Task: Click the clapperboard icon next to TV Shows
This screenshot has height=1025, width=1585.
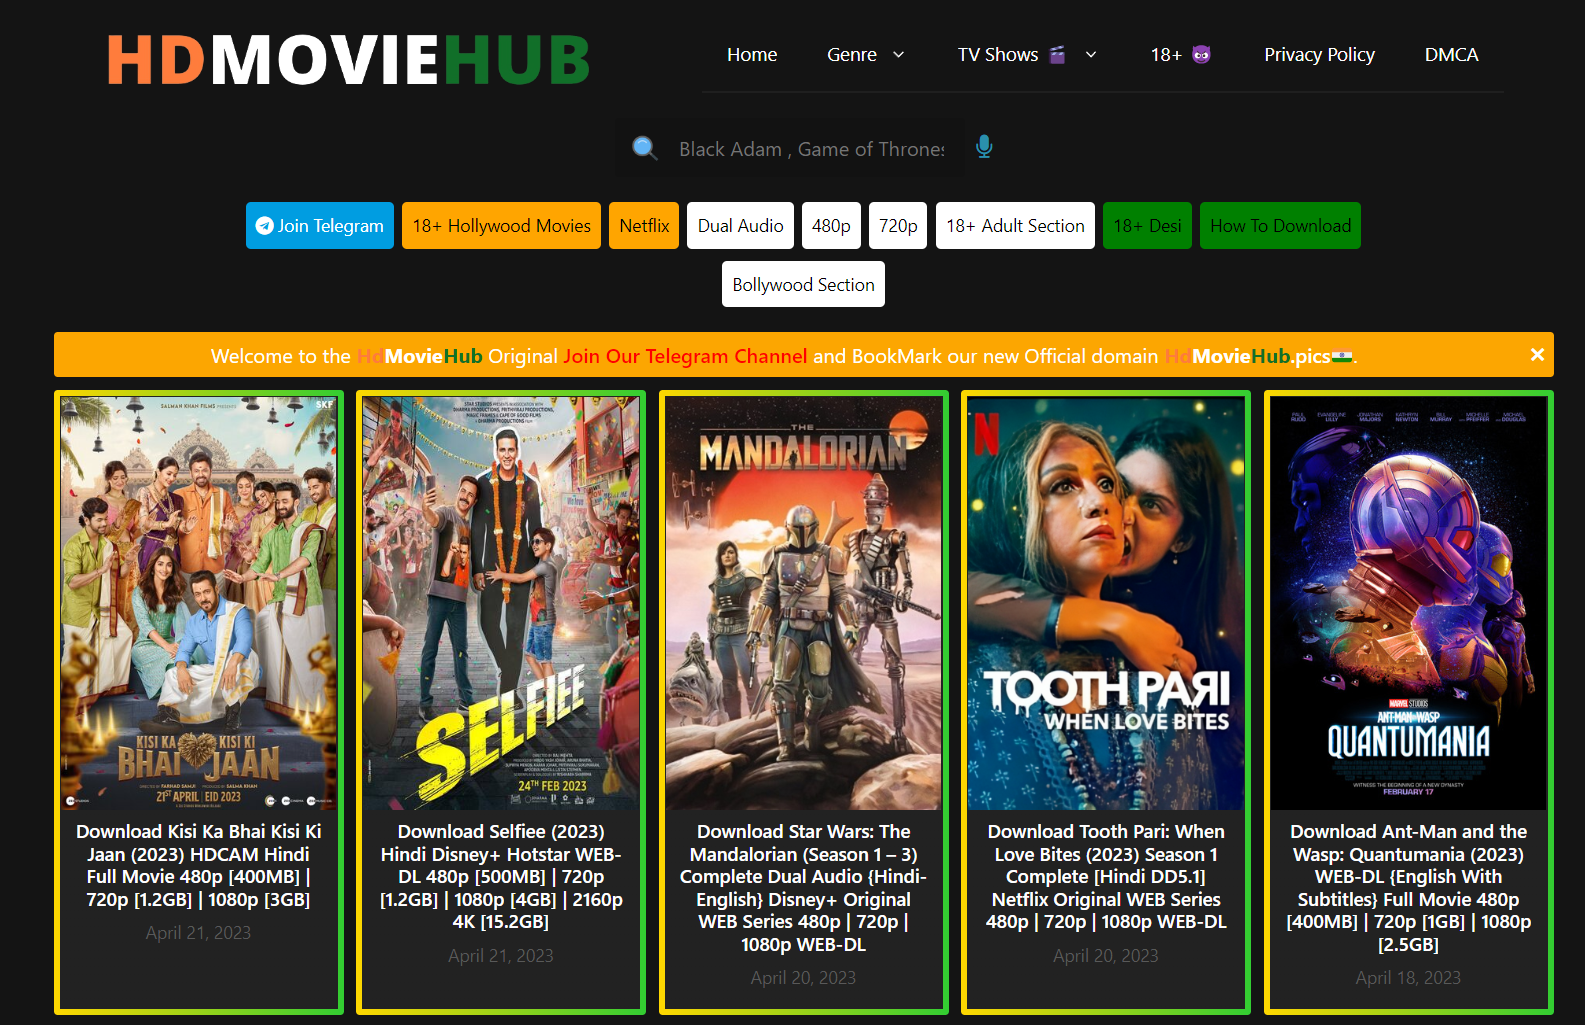Action: (x=1057, y=55)
